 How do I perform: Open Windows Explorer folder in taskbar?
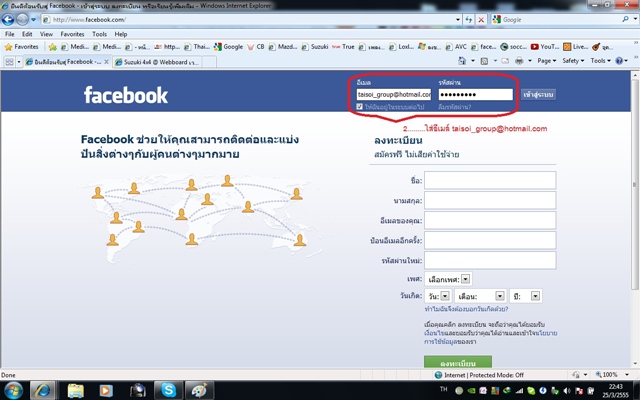click(x=76, y=389)
